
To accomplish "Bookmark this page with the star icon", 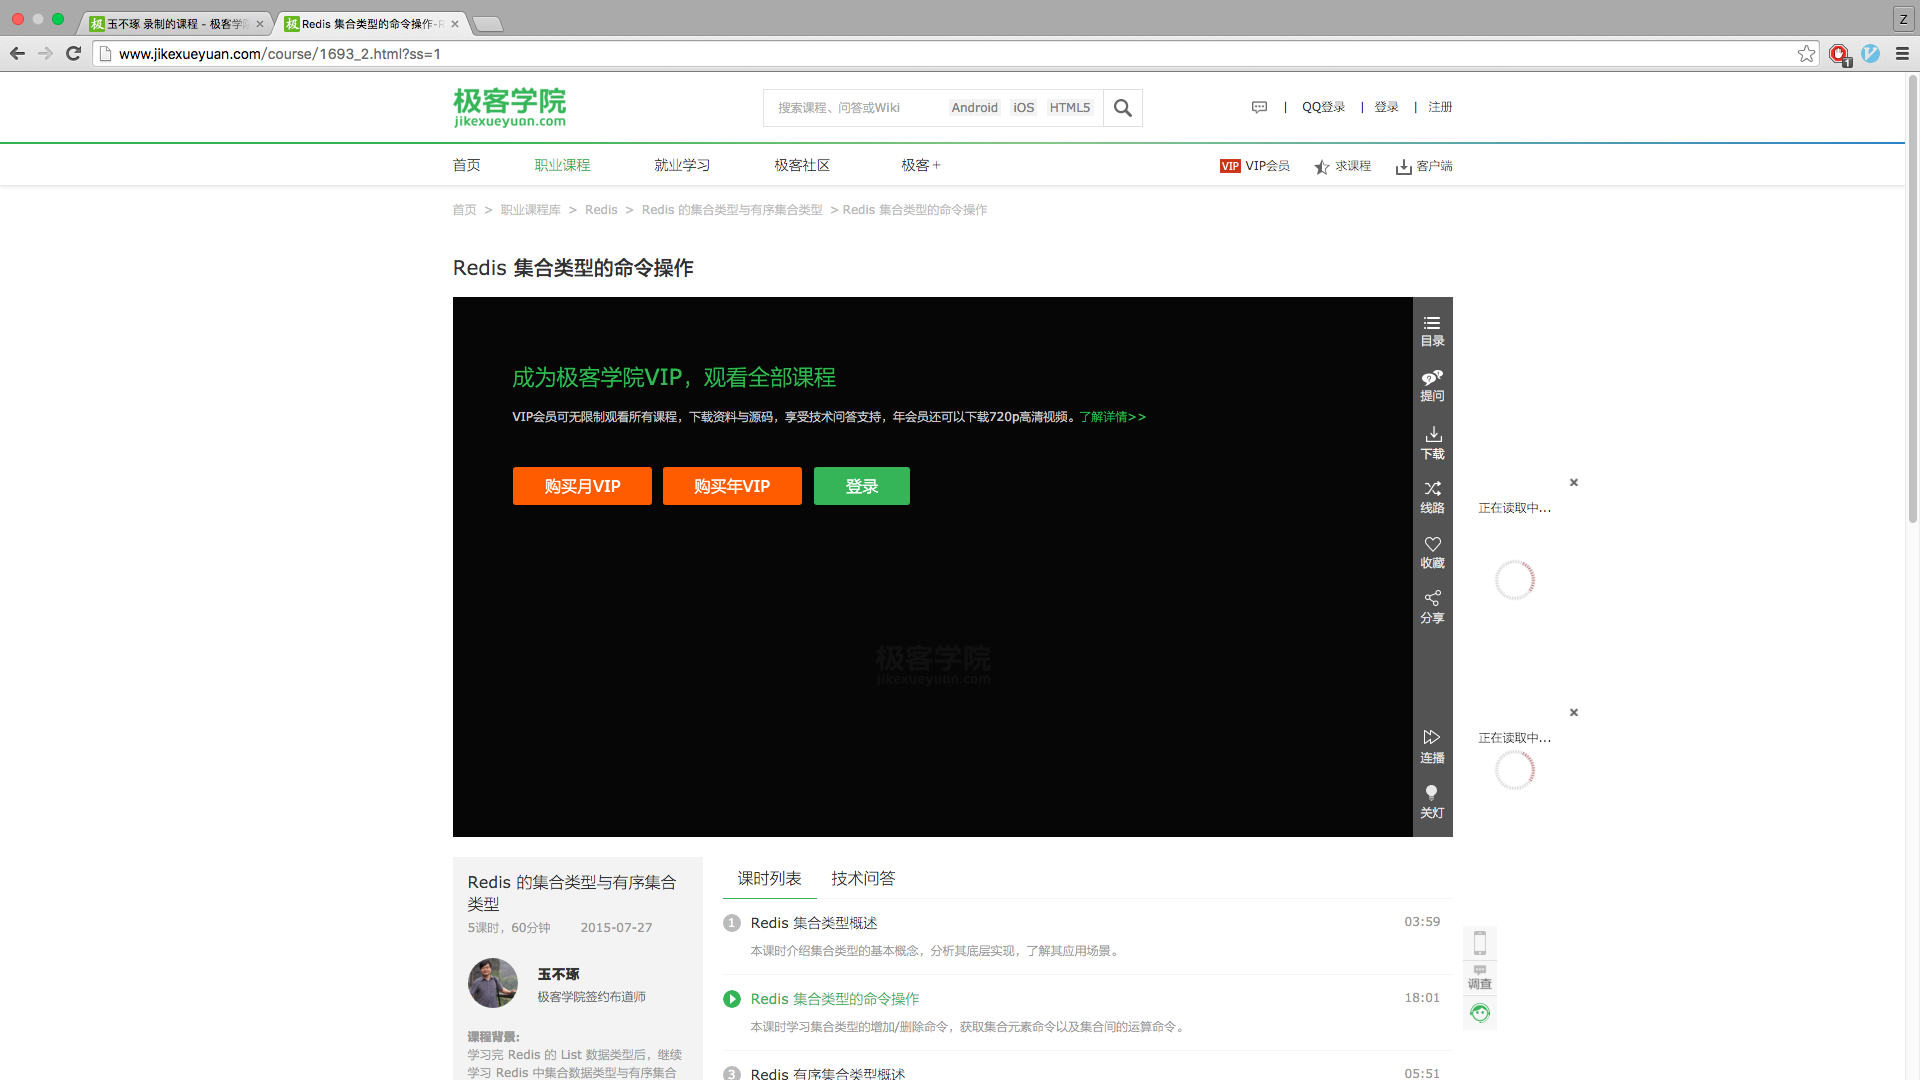I will (x=1806, y=54).
